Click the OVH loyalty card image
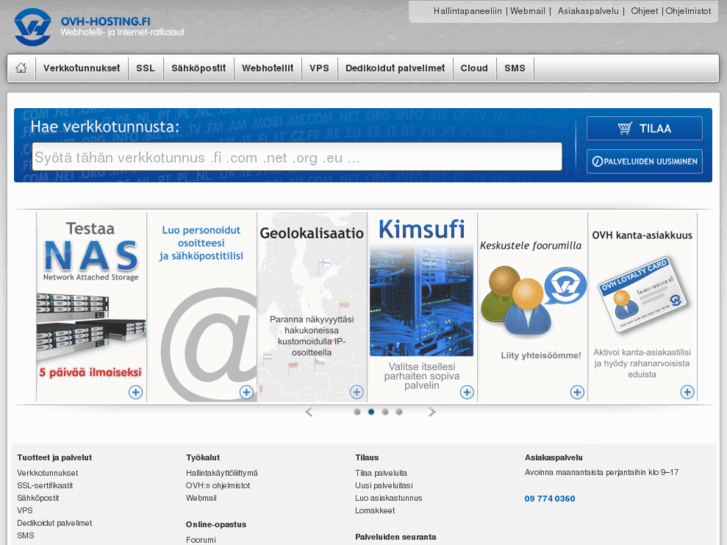Screen dimensions: 727x545 pos(644,295)
